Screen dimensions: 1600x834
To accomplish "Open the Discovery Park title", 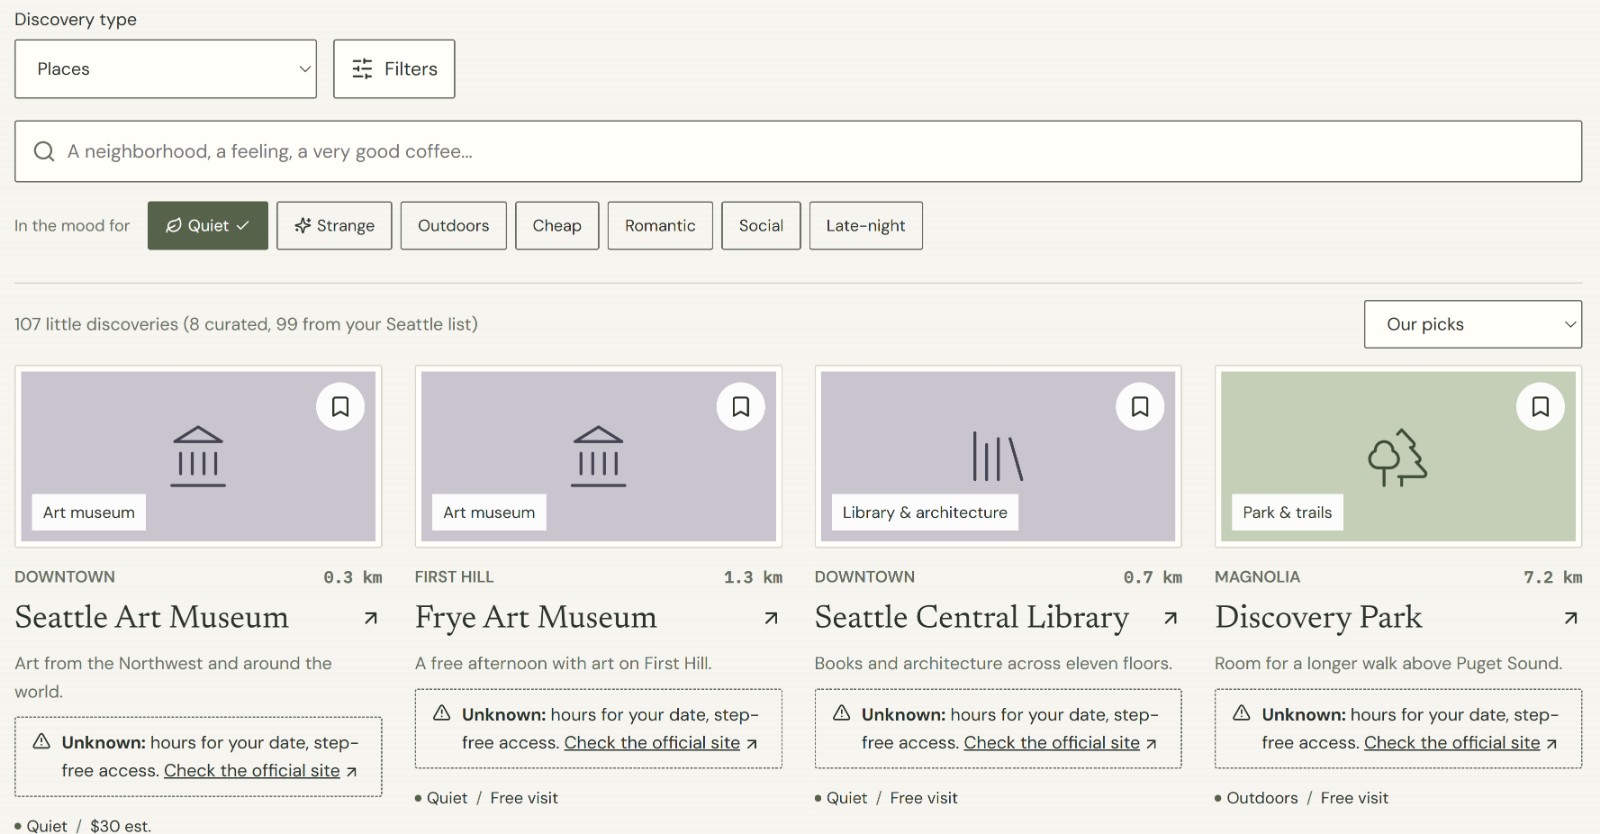I will (1318, 618).
